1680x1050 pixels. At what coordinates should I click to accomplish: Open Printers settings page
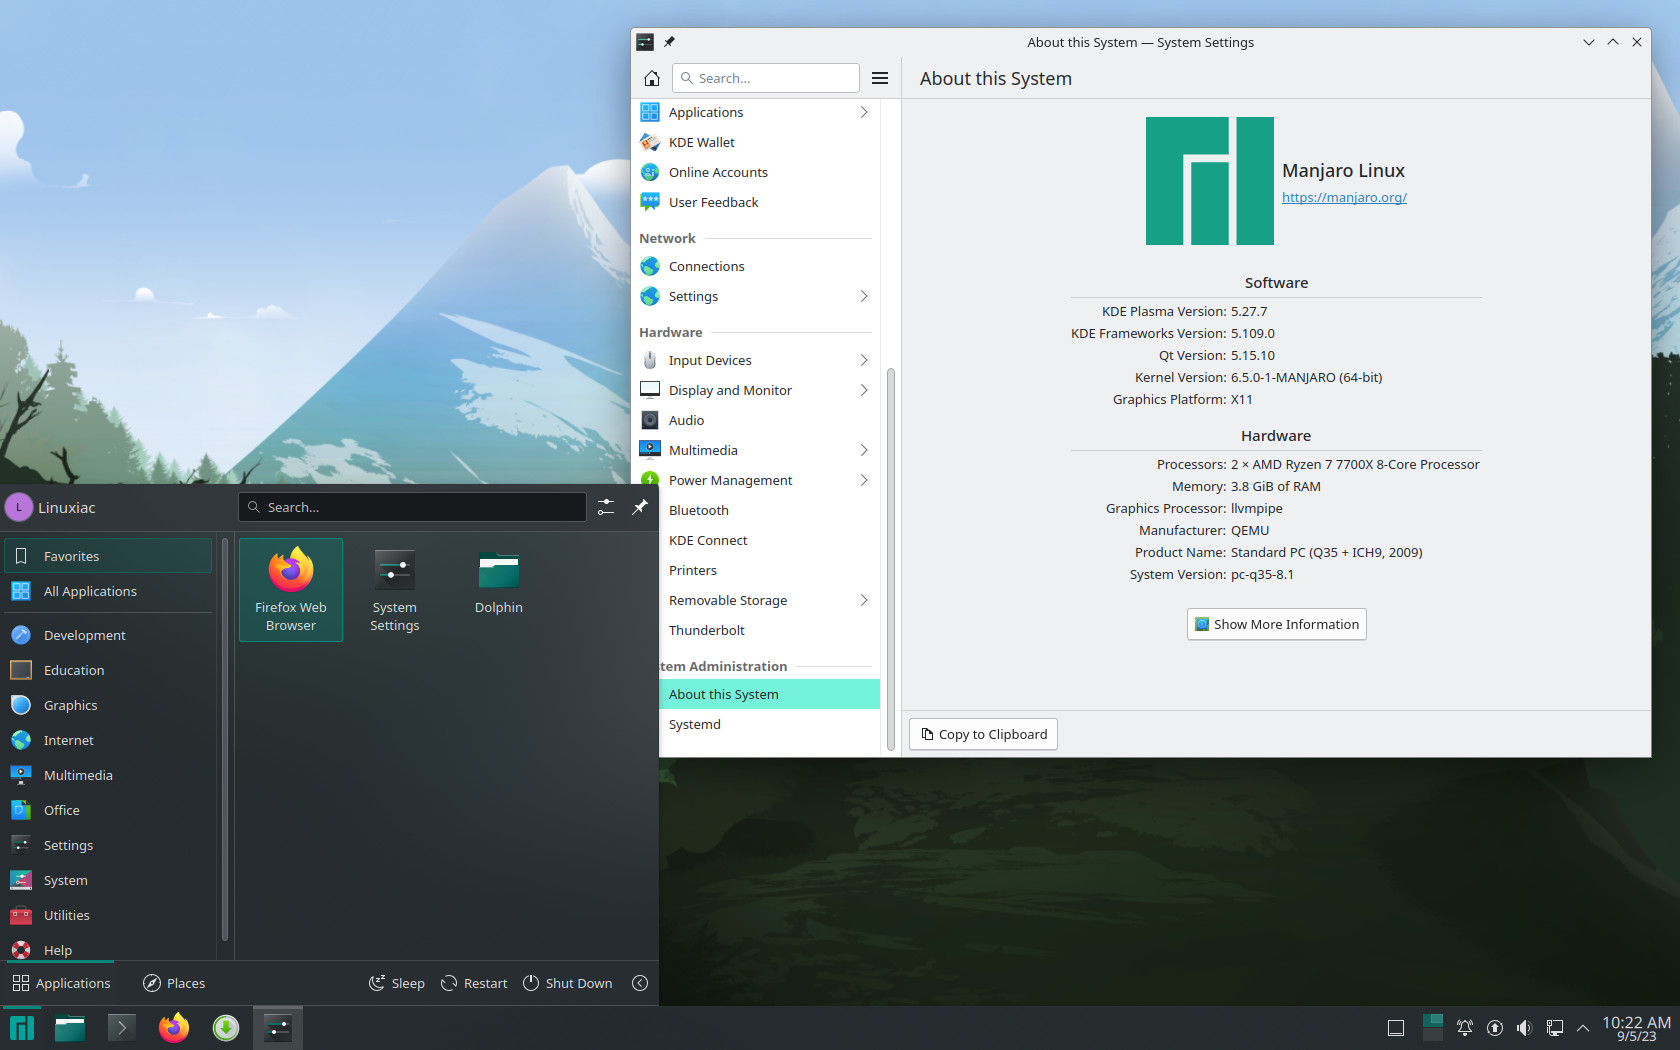coord(769,570)
